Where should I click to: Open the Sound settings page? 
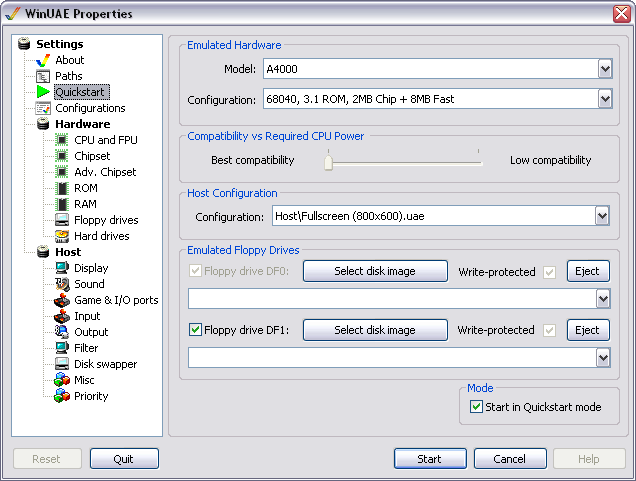point(89,284)
